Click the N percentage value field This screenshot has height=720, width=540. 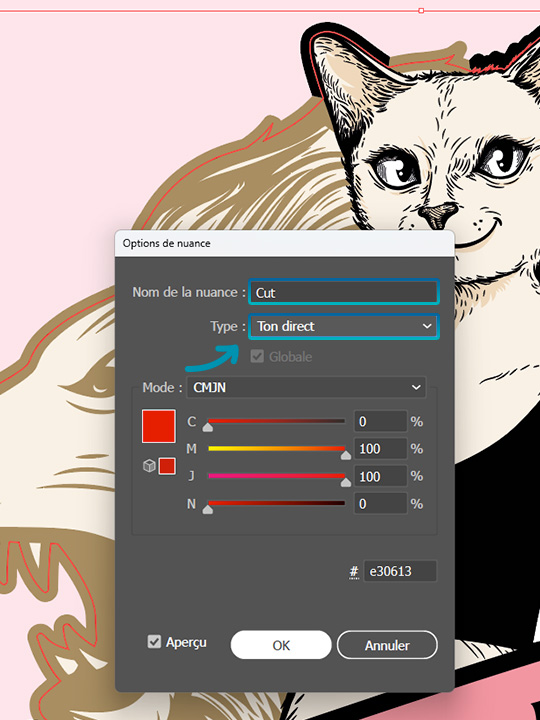380,504
